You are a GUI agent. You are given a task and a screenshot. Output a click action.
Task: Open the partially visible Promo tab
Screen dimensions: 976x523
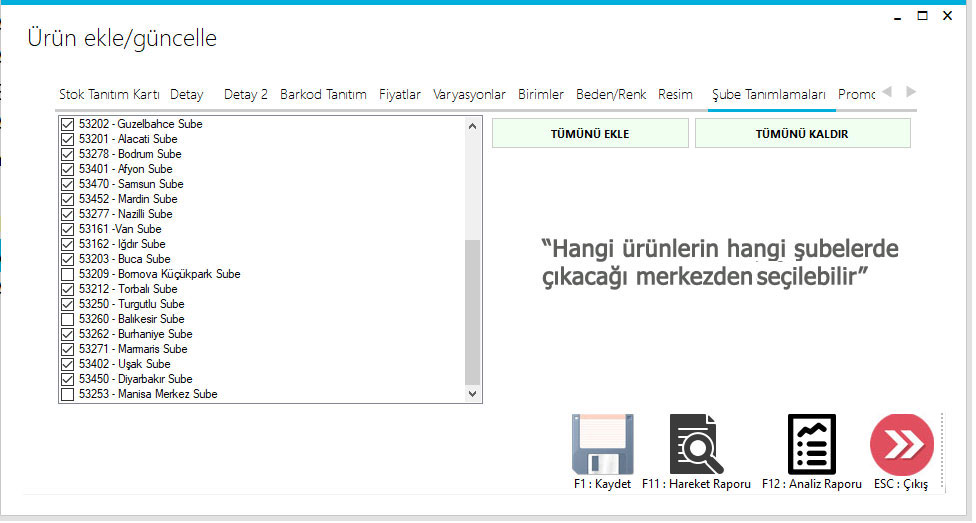coord(856,95)
